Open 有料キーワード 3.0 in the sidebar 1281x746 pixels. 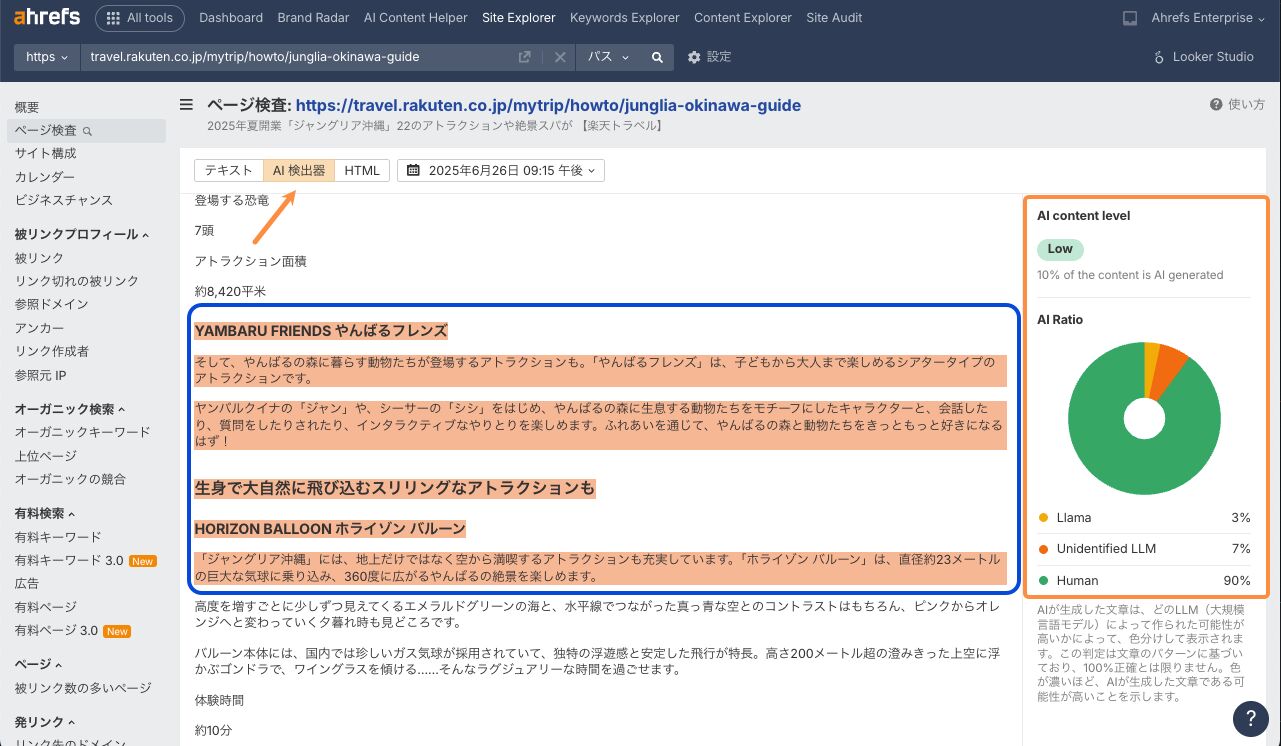tap(70, 560)
